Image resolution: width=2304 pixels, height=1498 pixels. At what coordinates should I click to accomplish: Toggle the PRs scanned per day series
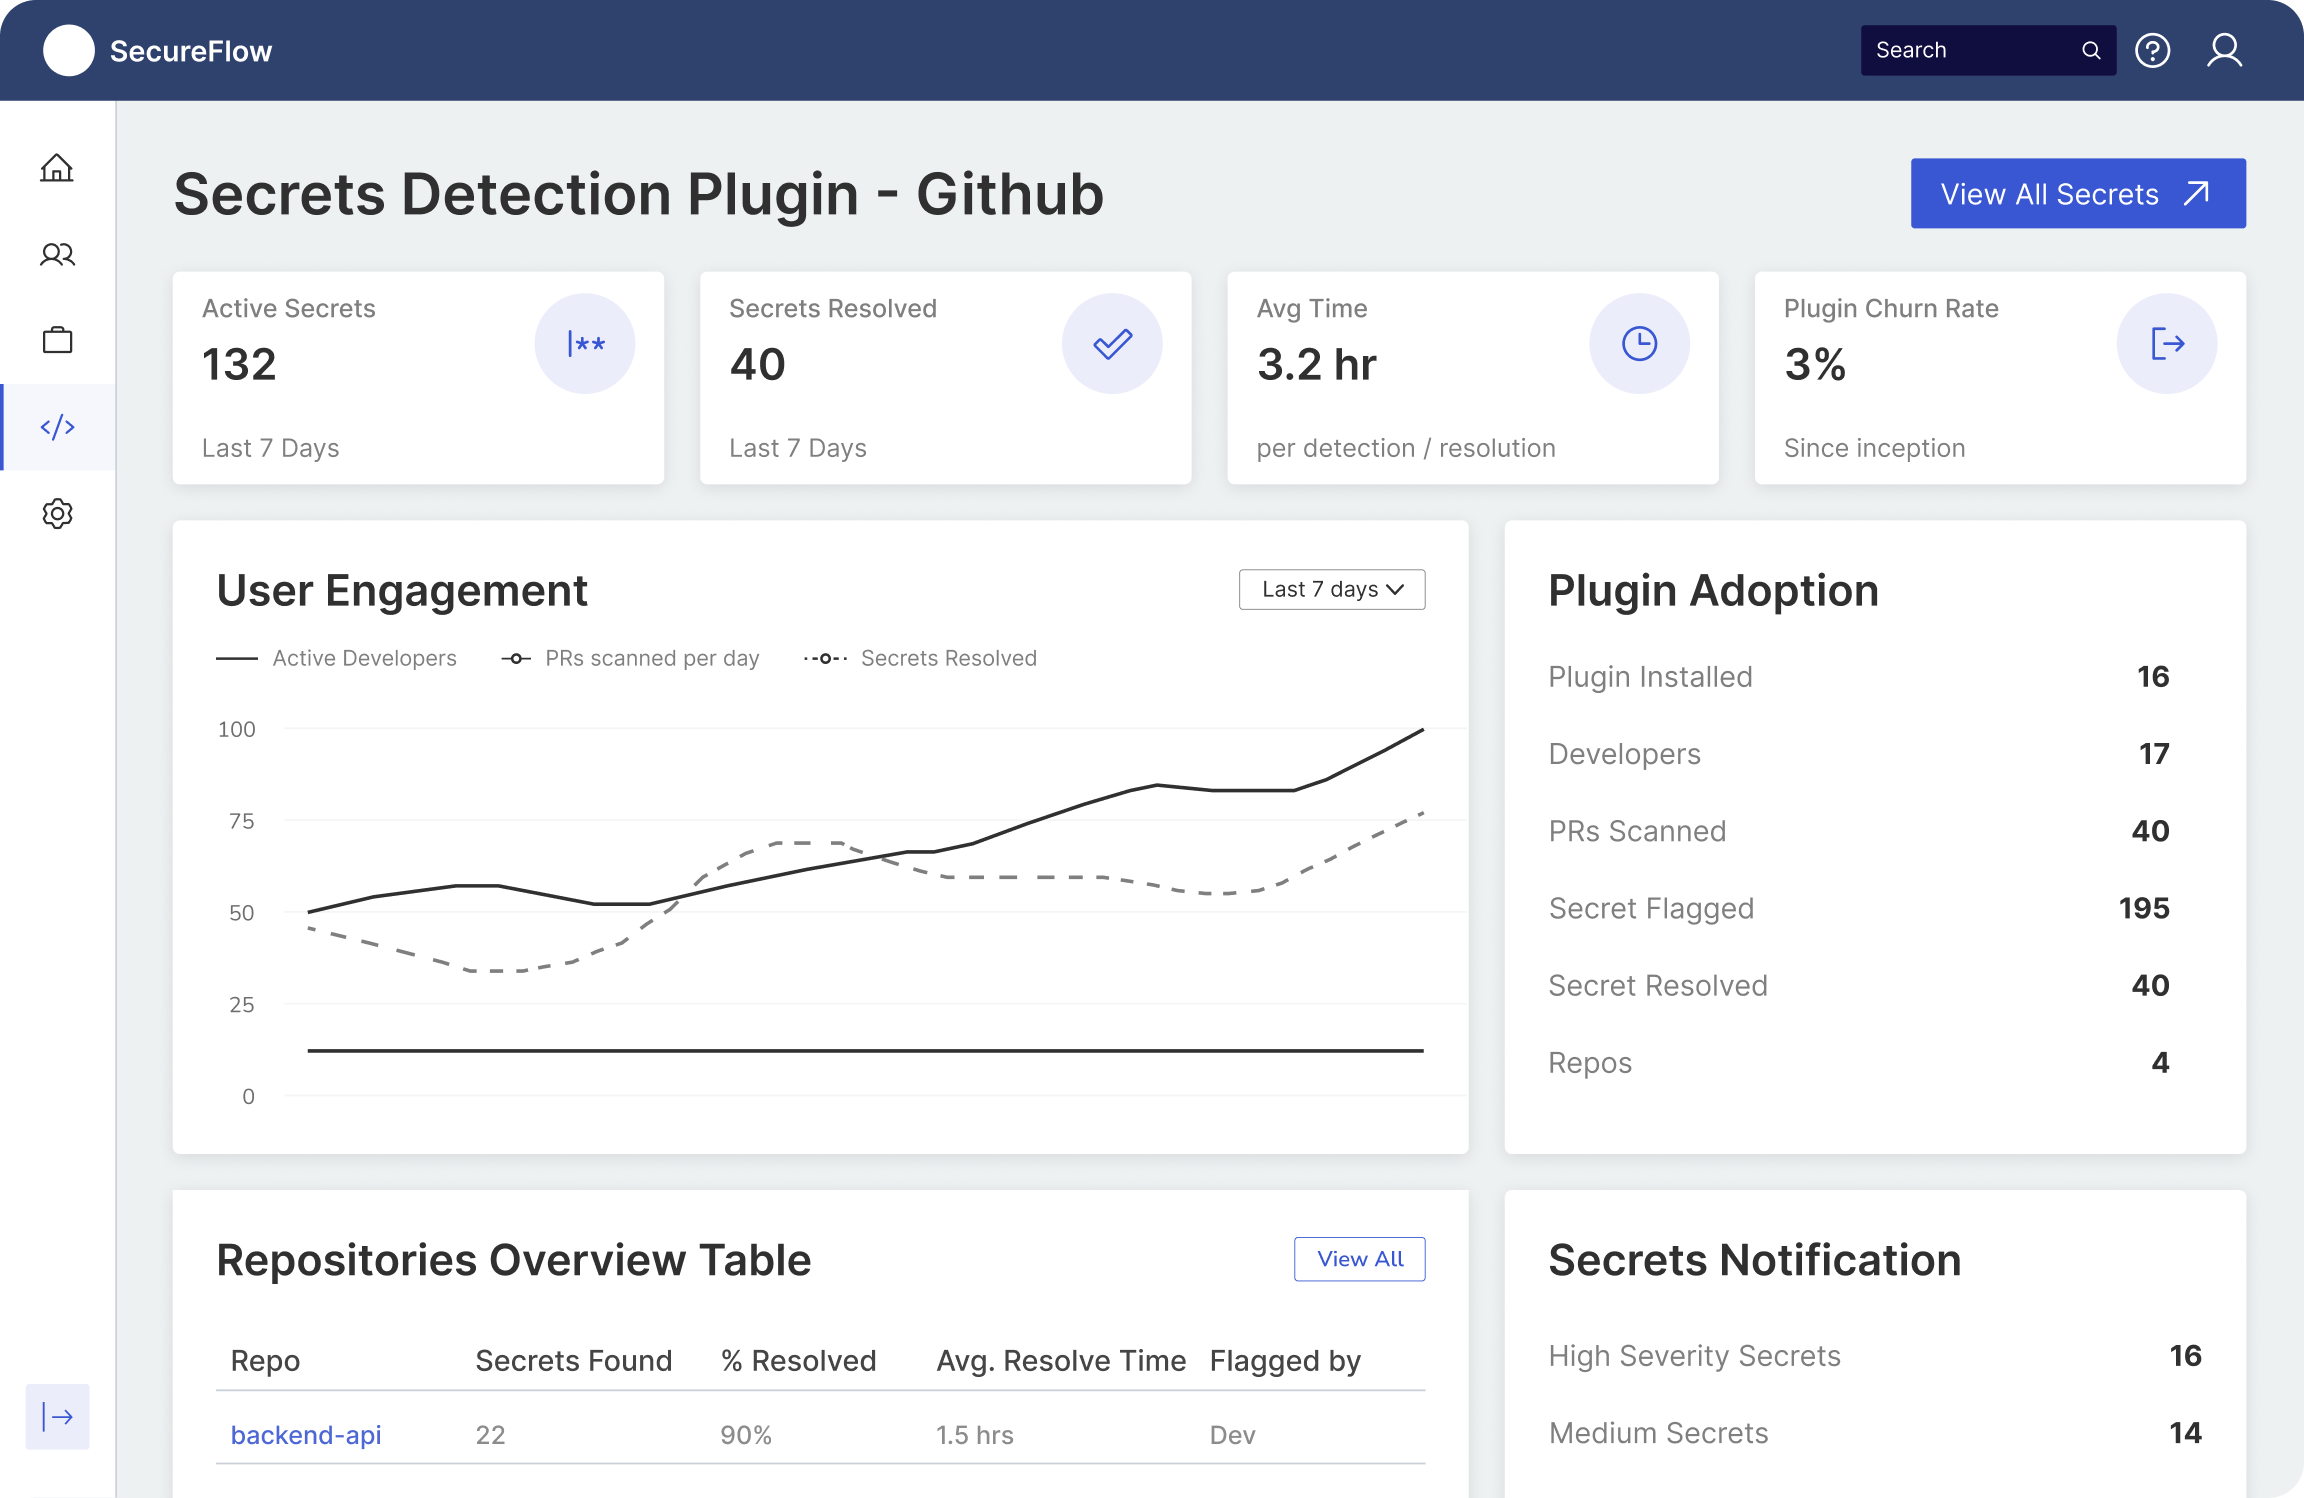pyautogui.click(x=652, y=657)
